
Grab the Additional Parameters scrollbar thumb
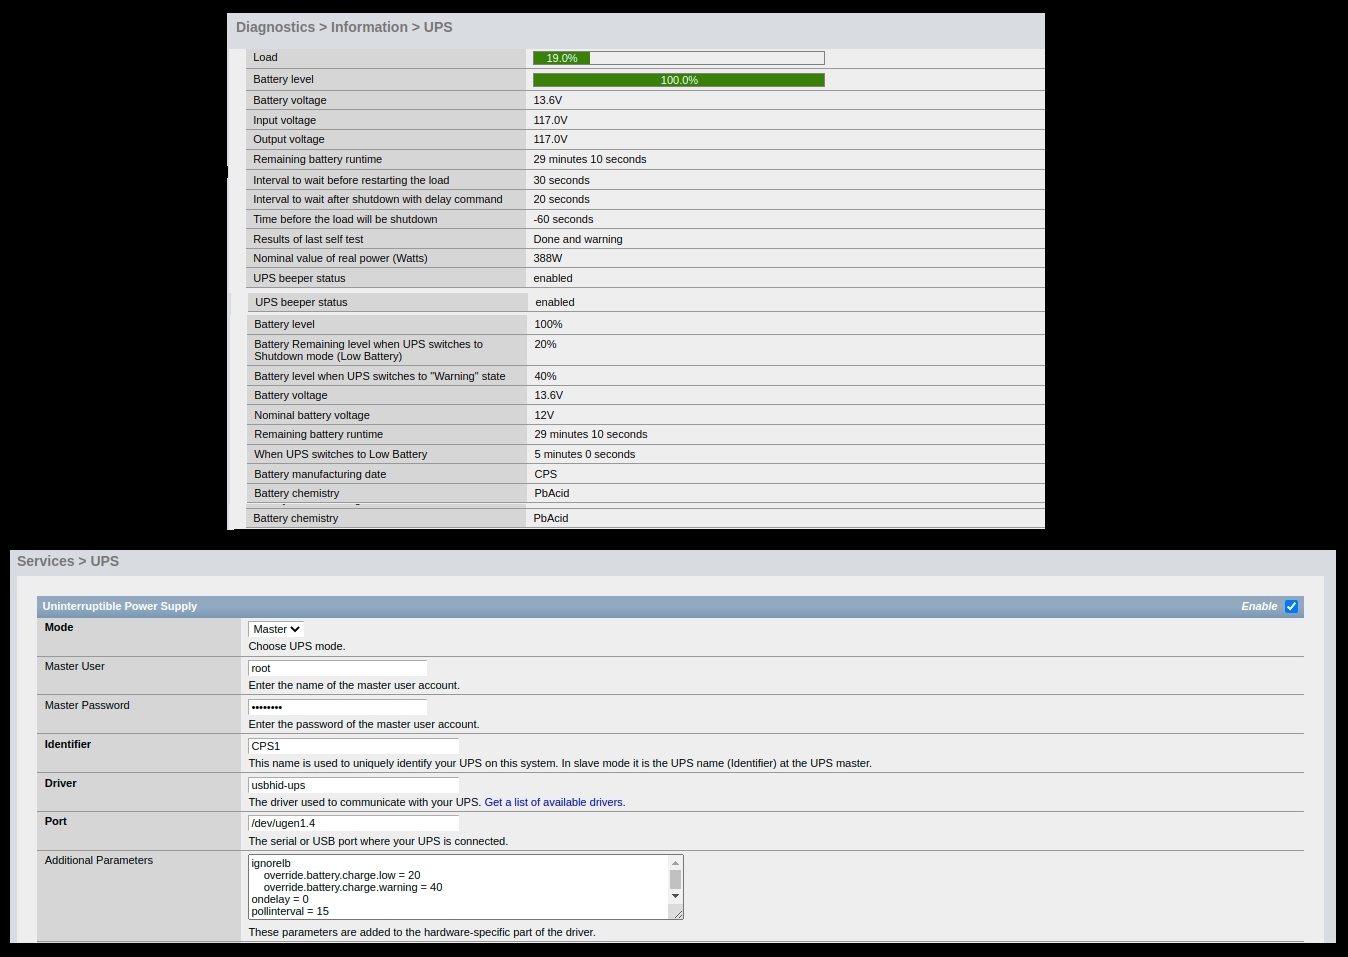[x=675, y=880]
